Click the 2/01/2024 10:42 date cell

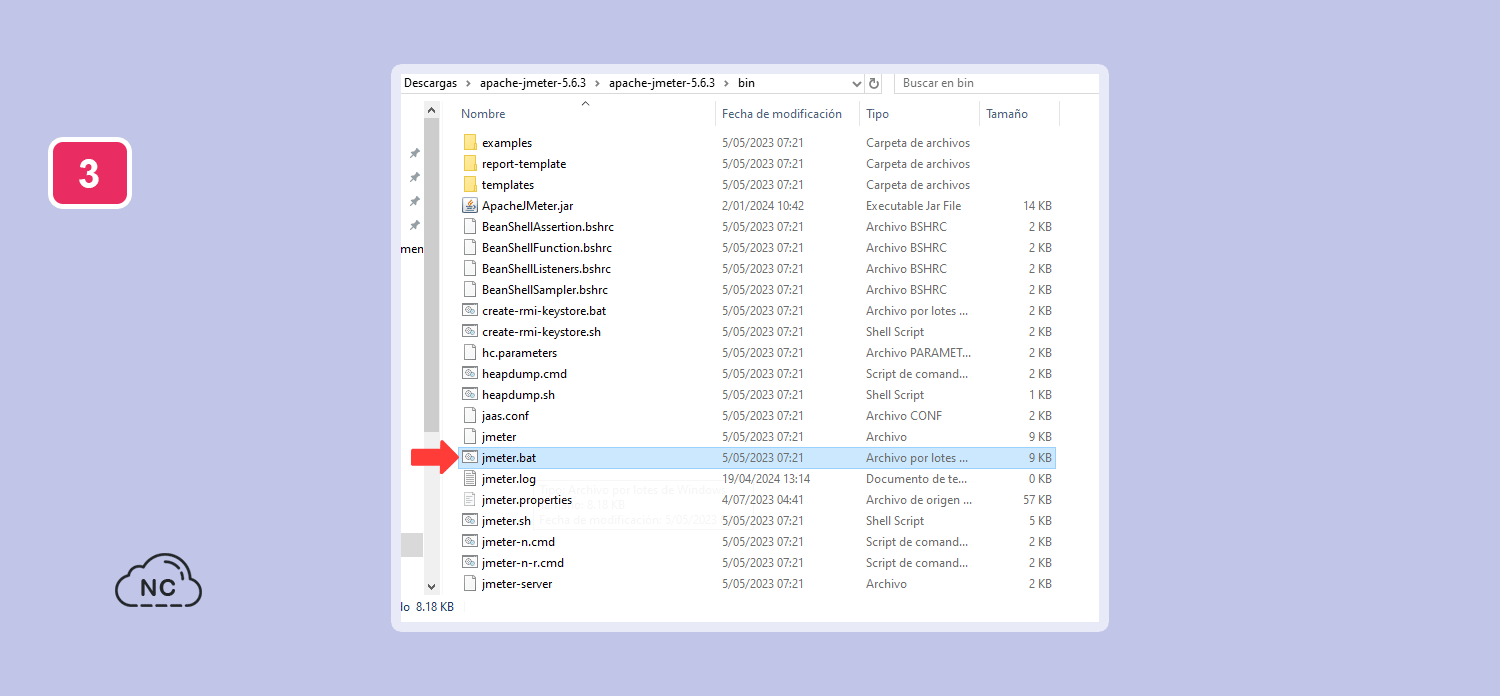click(x=763, y=205)
